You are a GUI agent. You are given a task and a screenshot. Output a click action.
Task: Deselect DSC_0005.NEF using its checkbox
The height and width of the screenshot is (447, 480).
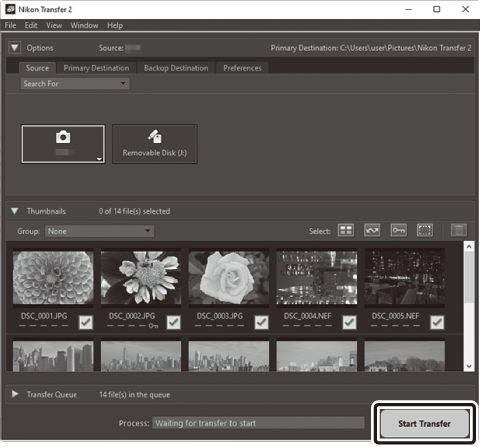[x=437, y=322]
